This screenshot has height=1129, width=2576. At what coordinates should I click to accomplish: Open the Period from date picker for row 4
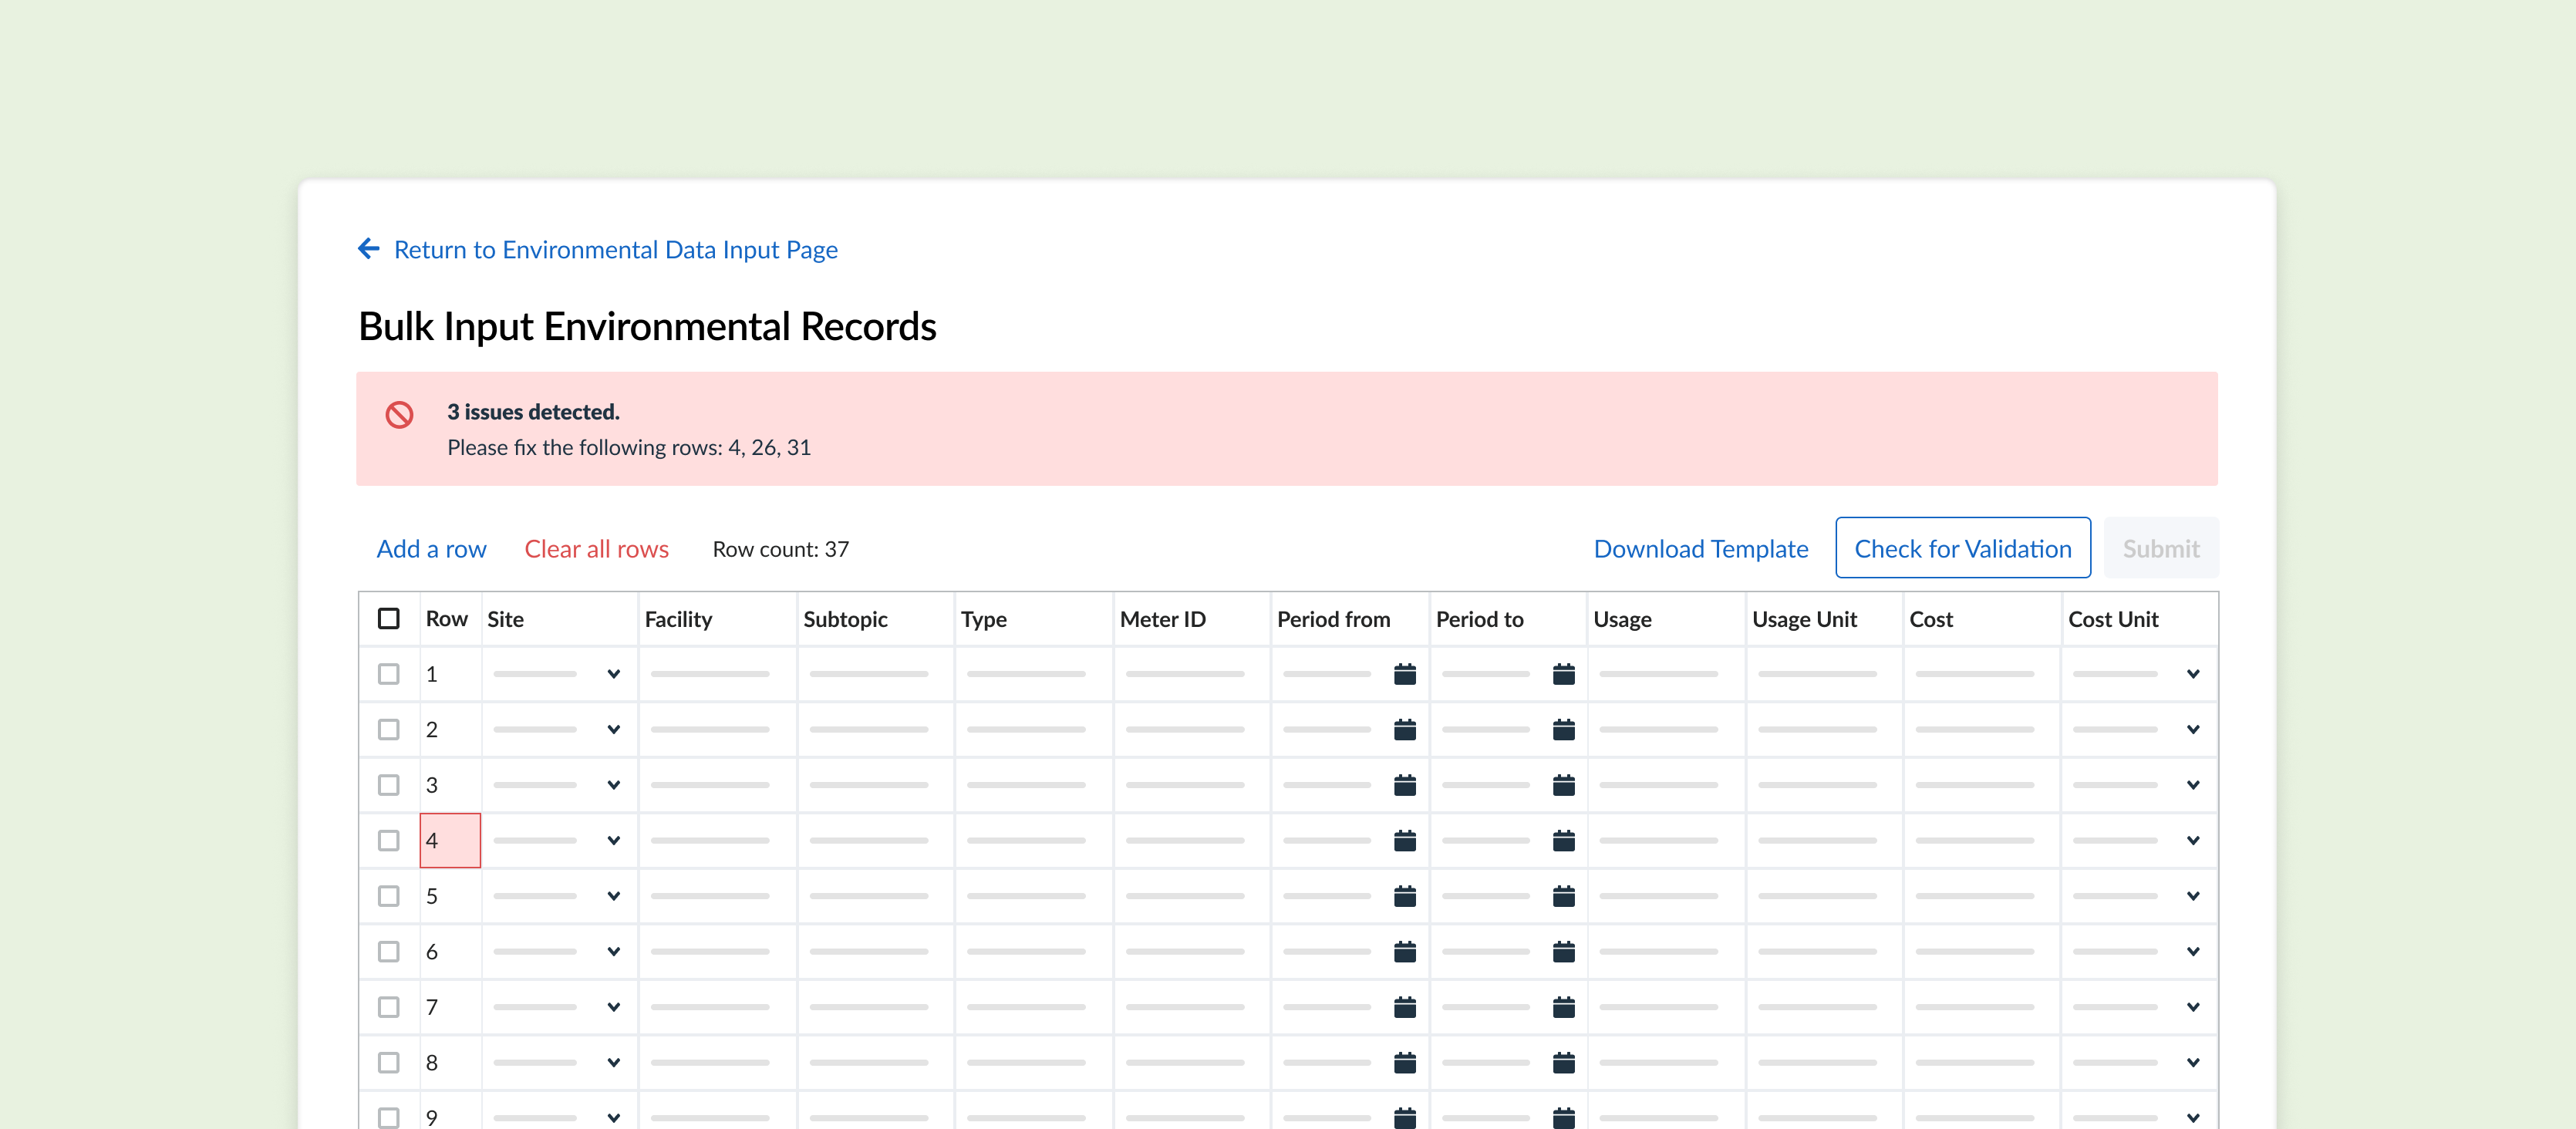coord(1405,840)
